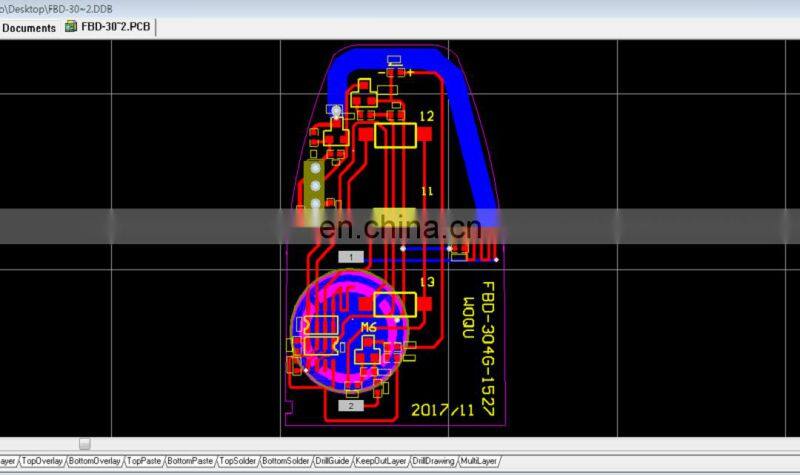
Task: Click the M6 component designator
Action: (368, 328)
